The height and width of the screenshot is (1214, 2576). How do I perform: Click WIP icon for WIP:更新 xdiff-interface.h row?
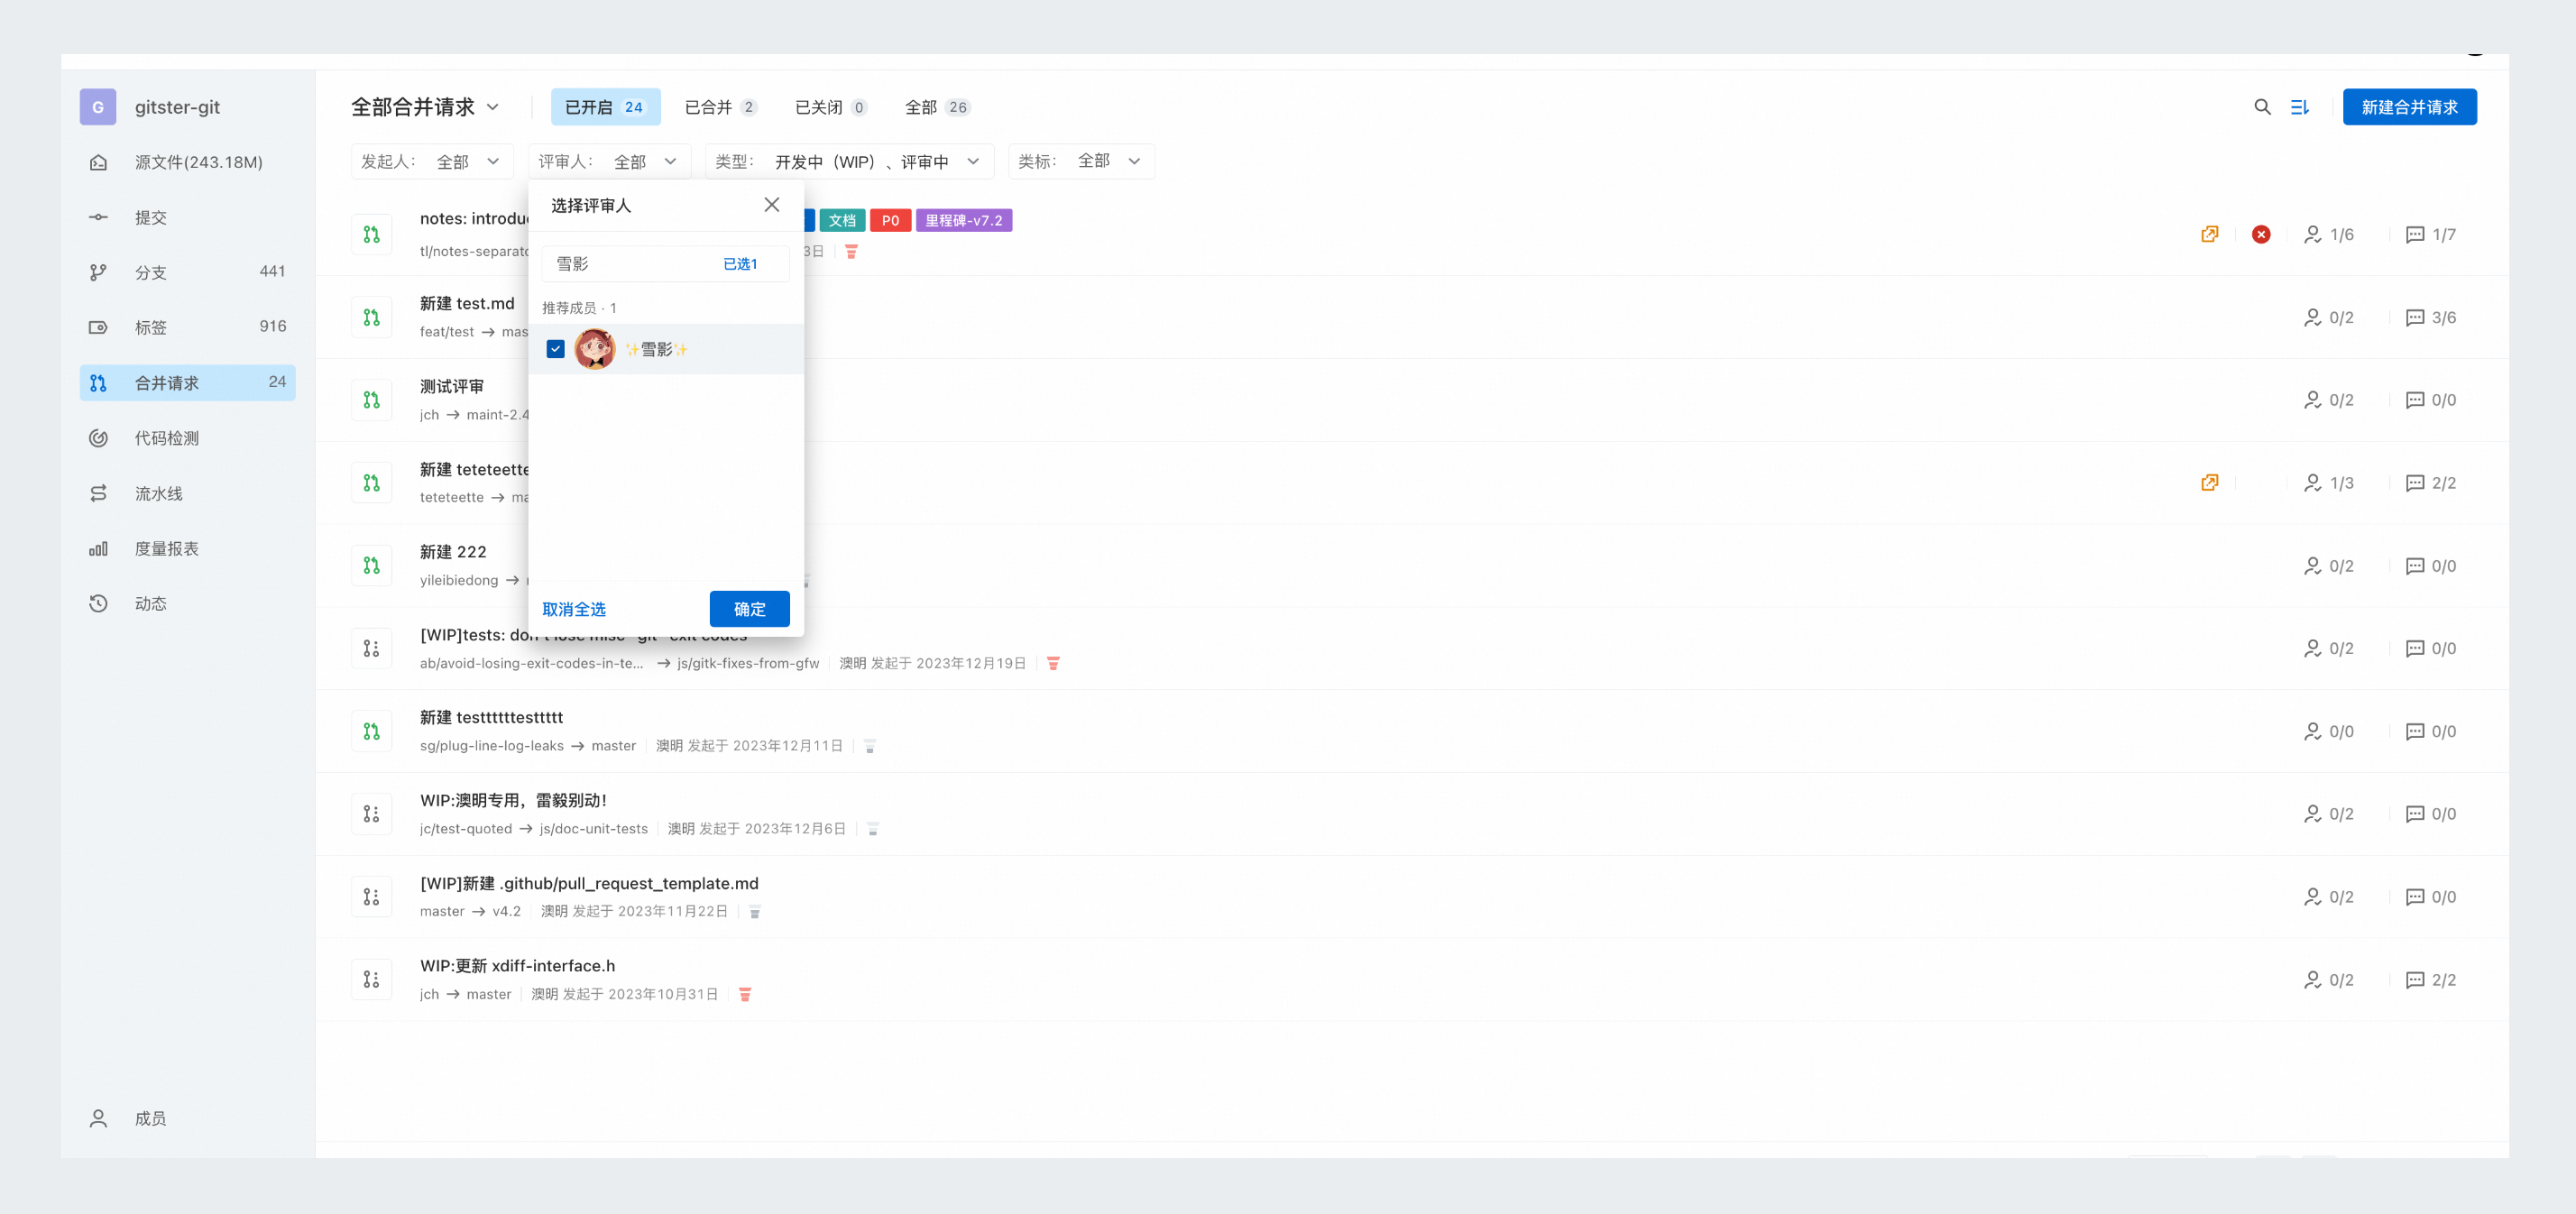pos(371,980)
